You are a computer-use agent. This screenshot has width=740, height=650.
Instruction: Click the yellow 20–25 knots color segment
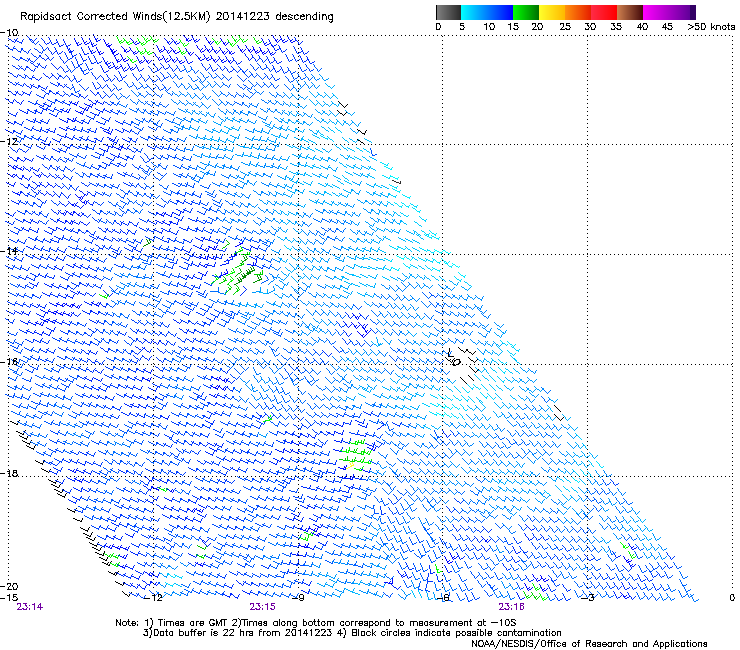pyautogui.click(x=552, y=12)
